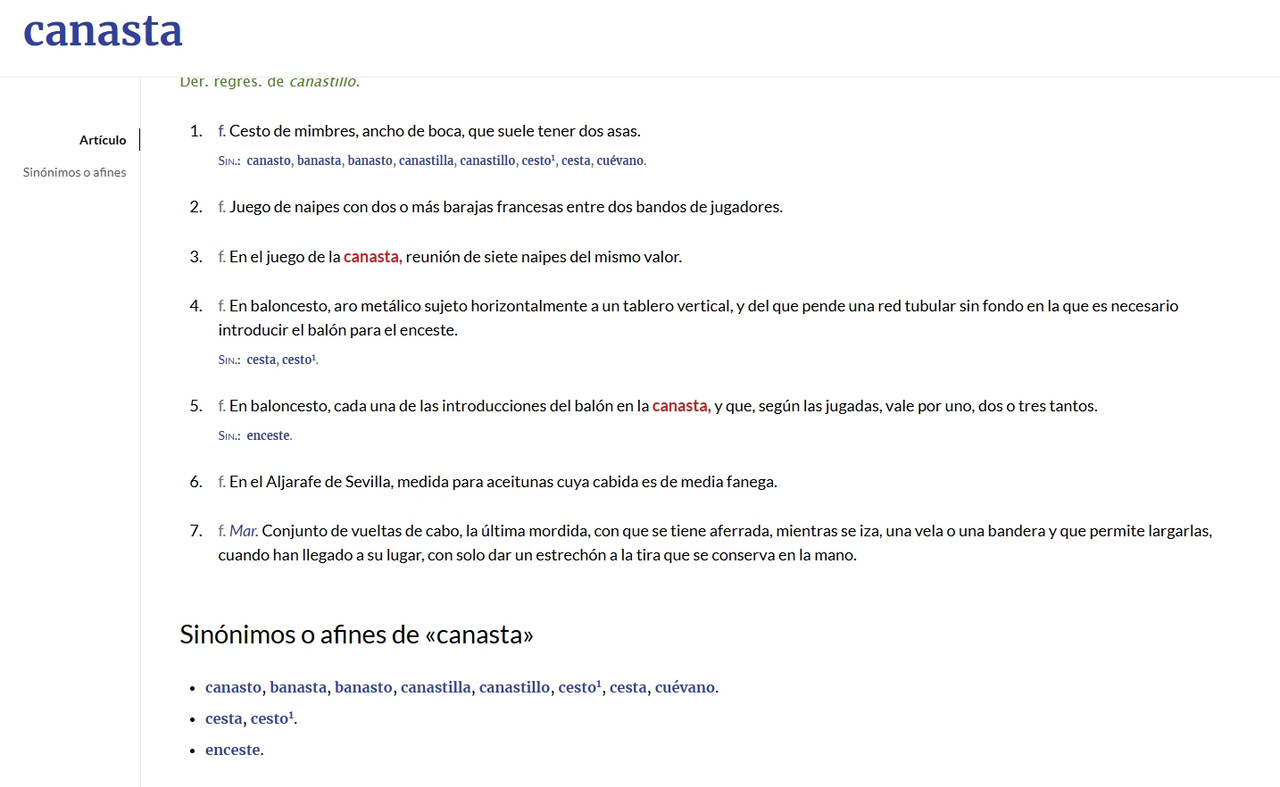The width and height of the screenshot is (1280, 787).
Task: Open synonym cuévano under definition 1
Action: tap(620, 160)
